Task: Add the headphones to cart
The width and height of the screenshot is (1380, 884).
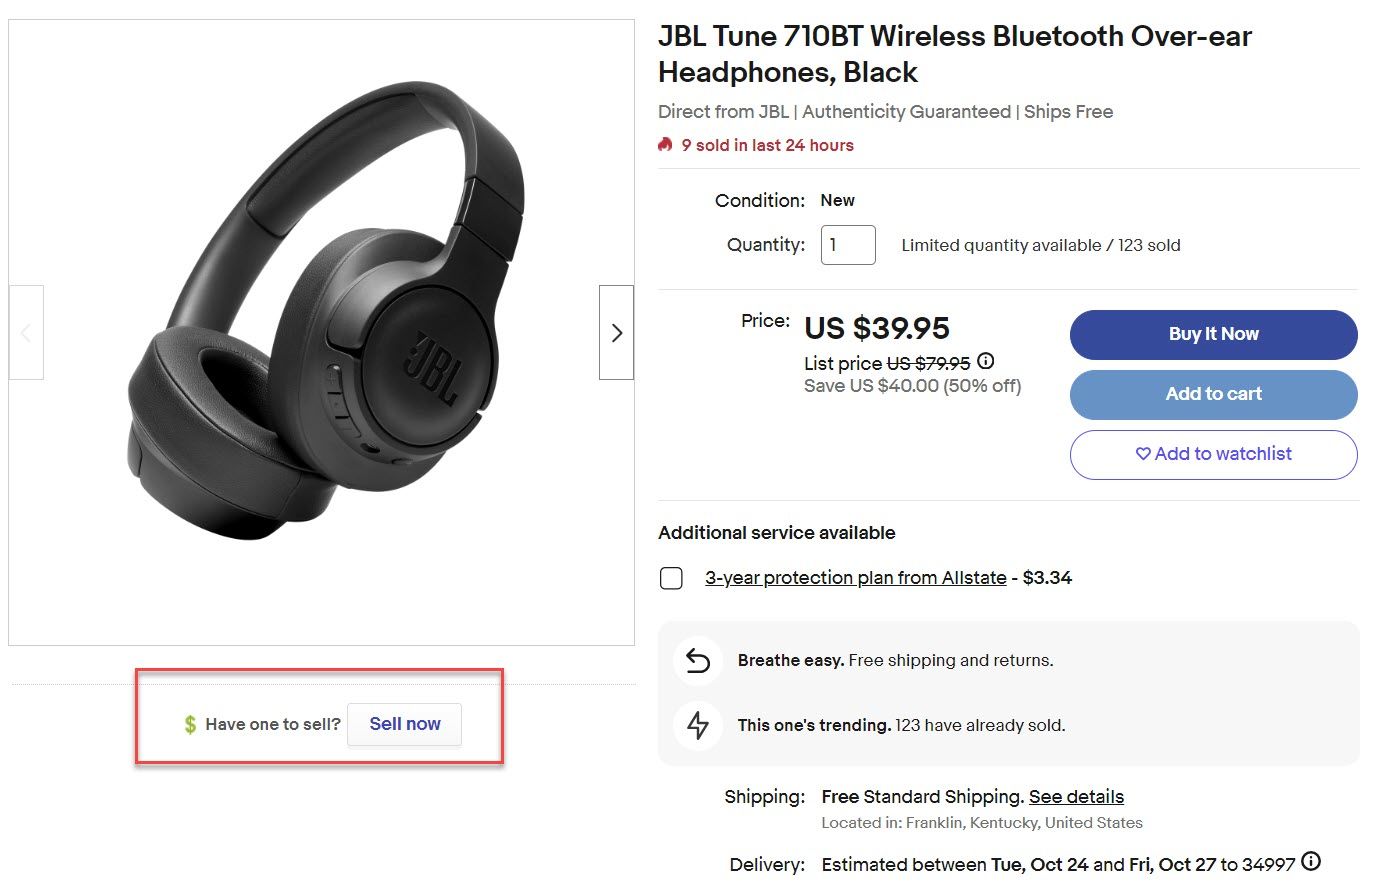Action: pos(1213,394)
